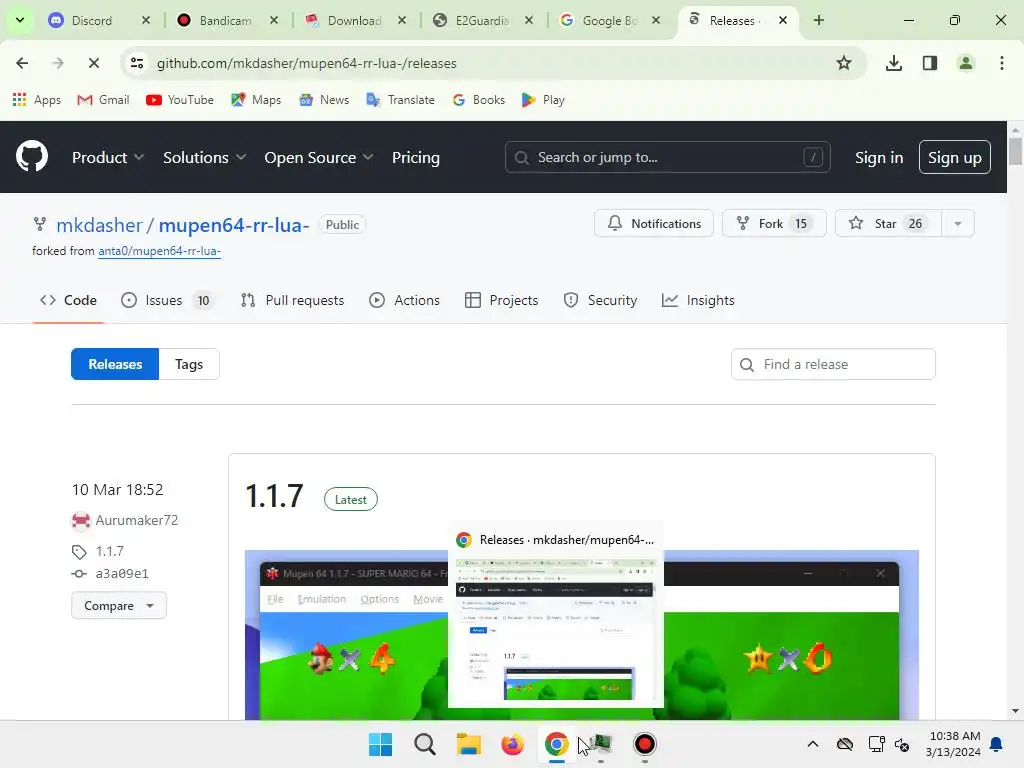This screenshot has width=1024, height=768.
Task: Select the Releases button
Action: point(115,364)
